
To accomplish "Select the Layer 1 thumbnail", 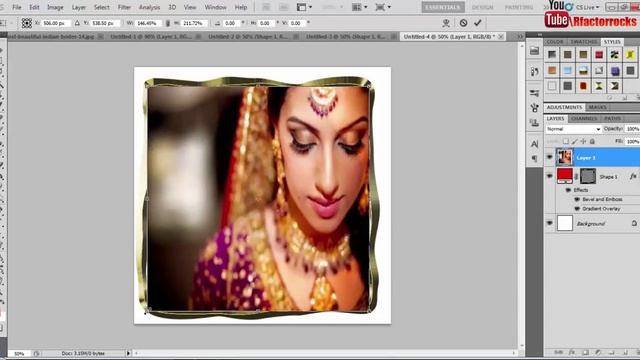I will tap(565, 158).
